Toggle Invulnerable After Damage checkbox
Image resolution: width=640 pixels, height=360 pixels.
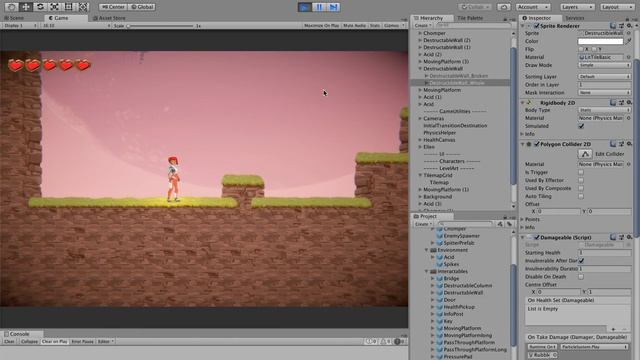(581, 260)
